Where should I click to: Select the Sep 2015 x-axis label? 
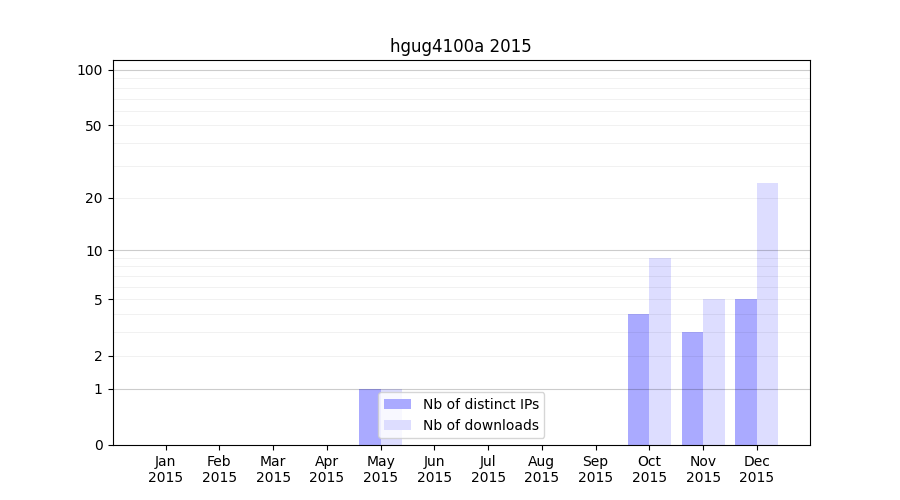coord(595,469)
